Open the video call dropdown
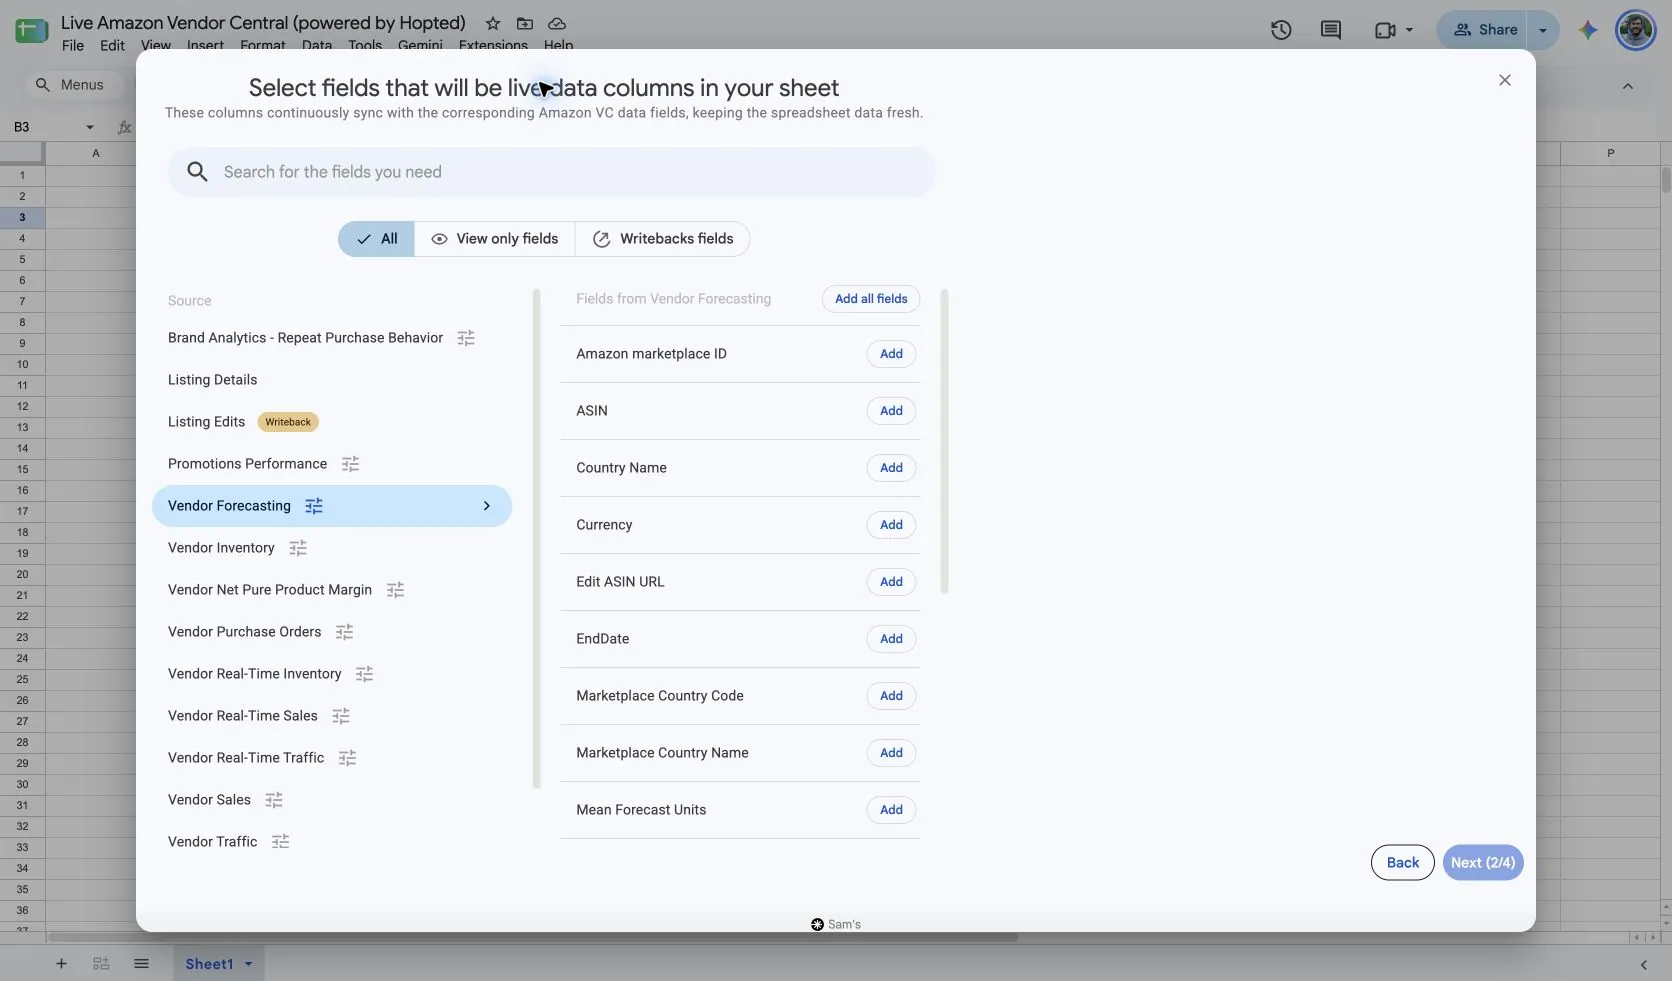1672x981 pixels. [1410, 30]
